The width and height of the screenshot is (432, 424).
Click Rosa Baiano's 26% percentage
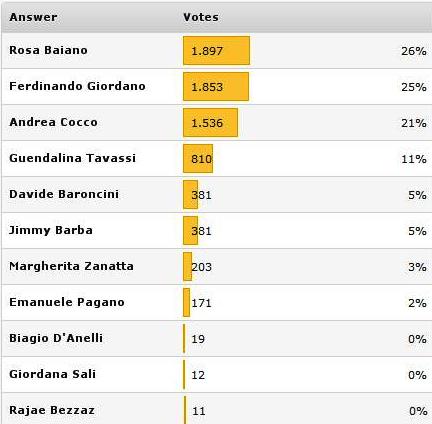point(414,51)
